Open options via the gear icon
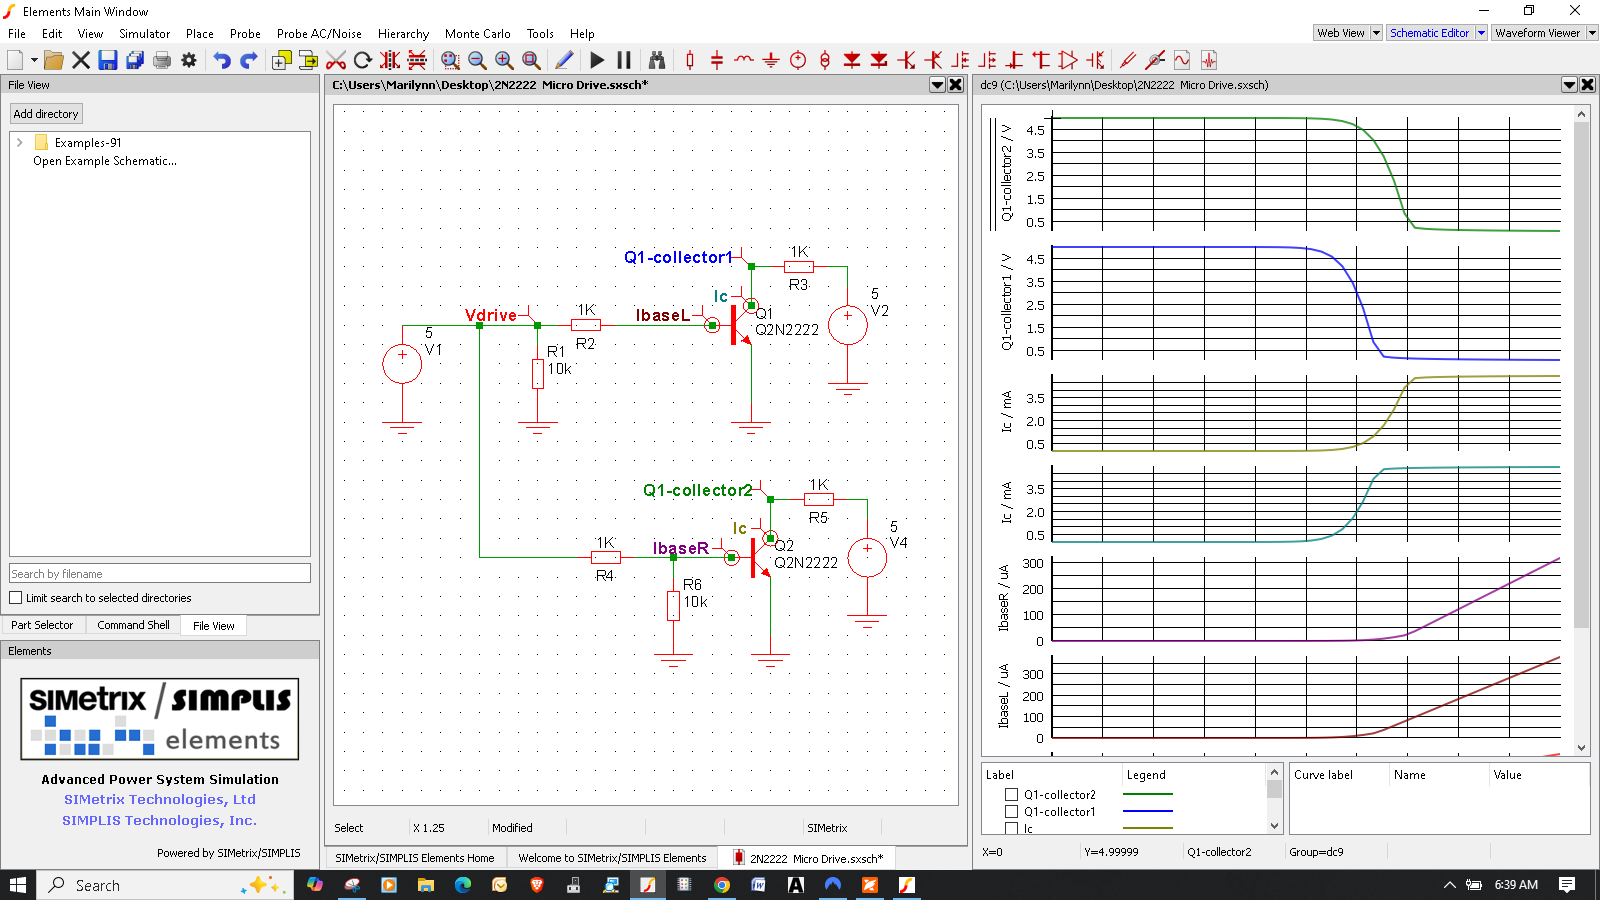The height and width of the screenshot is (900, 1600). pyautogui.click(x=189, y=60)
